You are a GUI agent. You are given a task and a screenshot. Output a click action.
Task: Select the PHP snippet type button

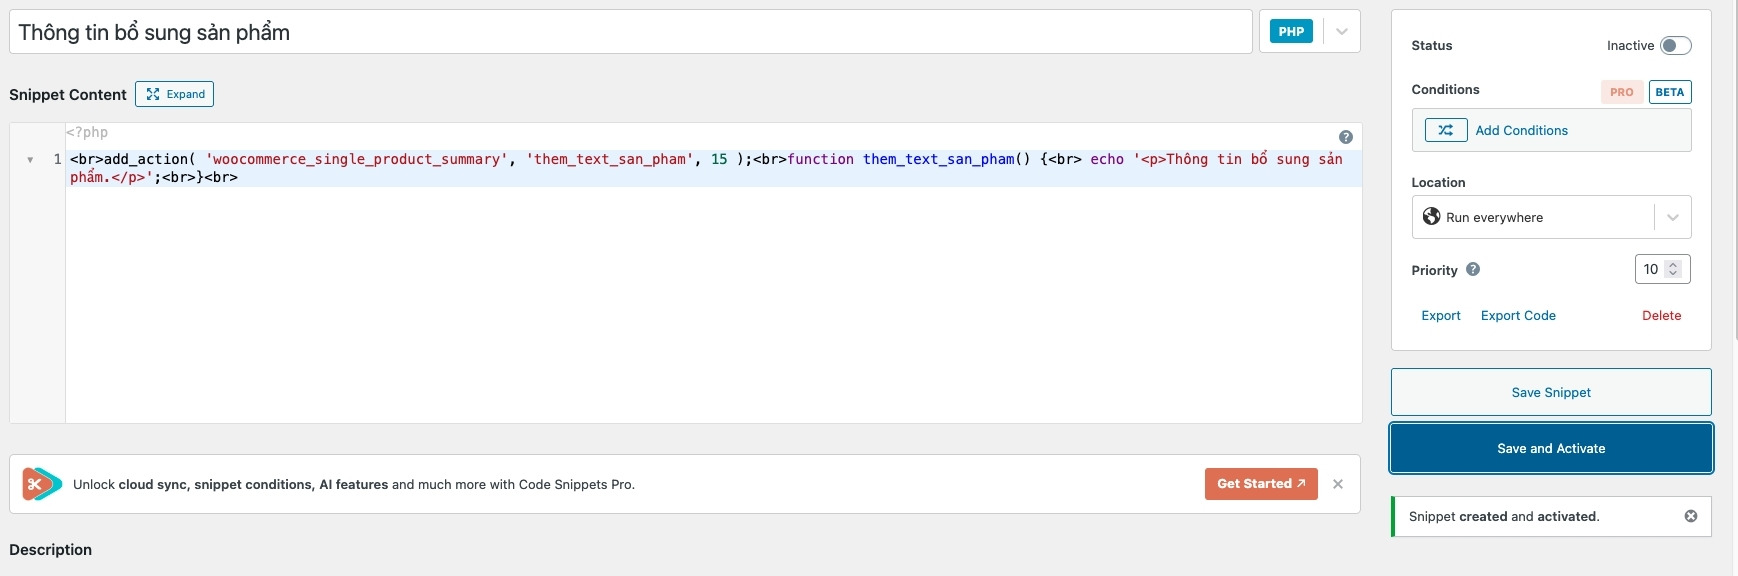tap(1291, 32)
